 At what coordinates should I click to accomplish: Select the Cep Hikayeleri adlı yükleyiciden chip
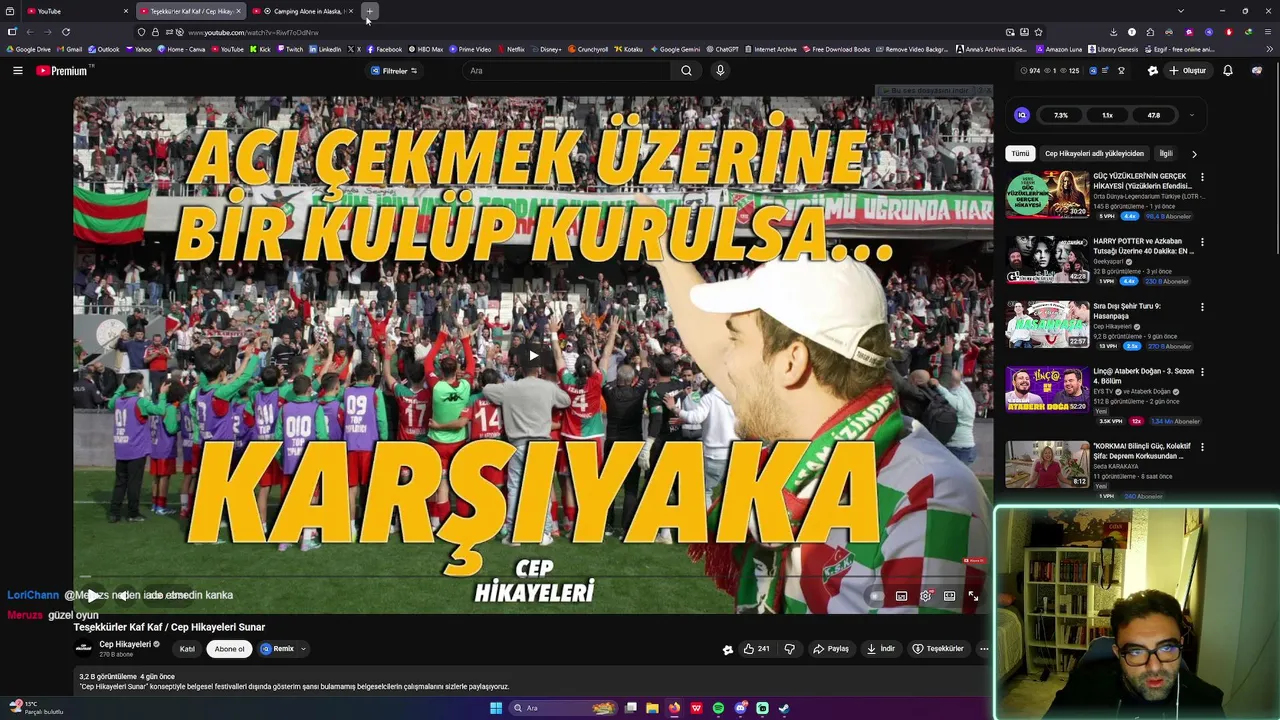coord(1094,154)
